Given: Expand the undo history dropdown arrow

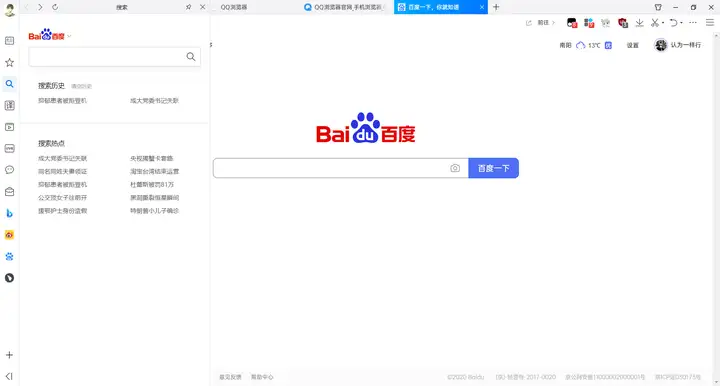Looking at the screenshot, I should [681, 23].
